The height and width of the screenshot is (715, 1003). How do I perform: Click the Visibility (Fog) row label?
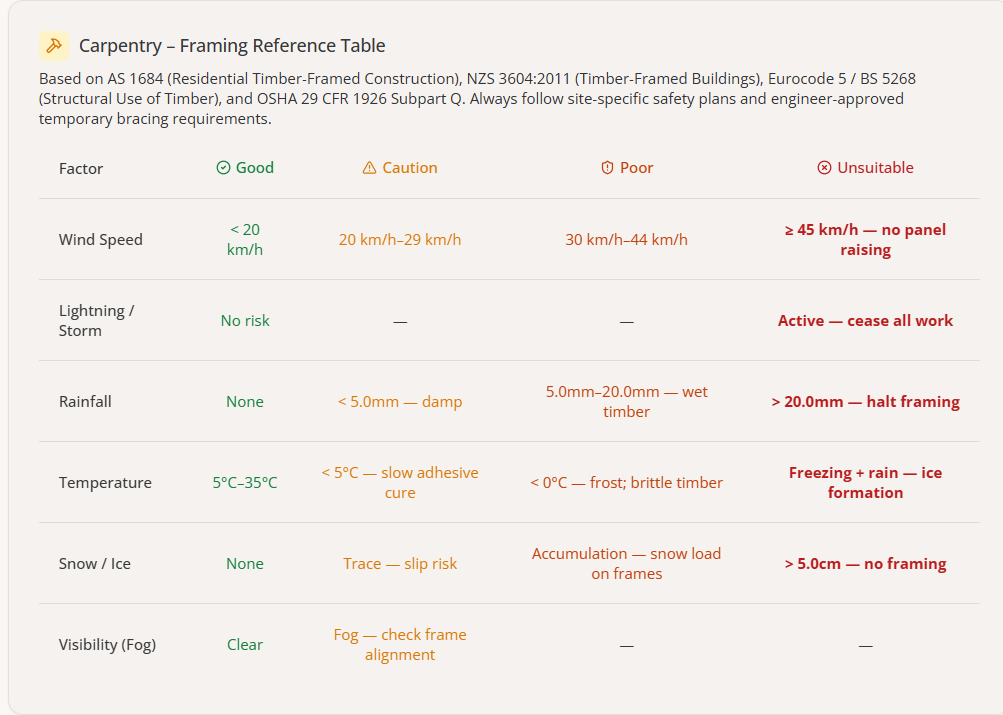pos(107,645)
